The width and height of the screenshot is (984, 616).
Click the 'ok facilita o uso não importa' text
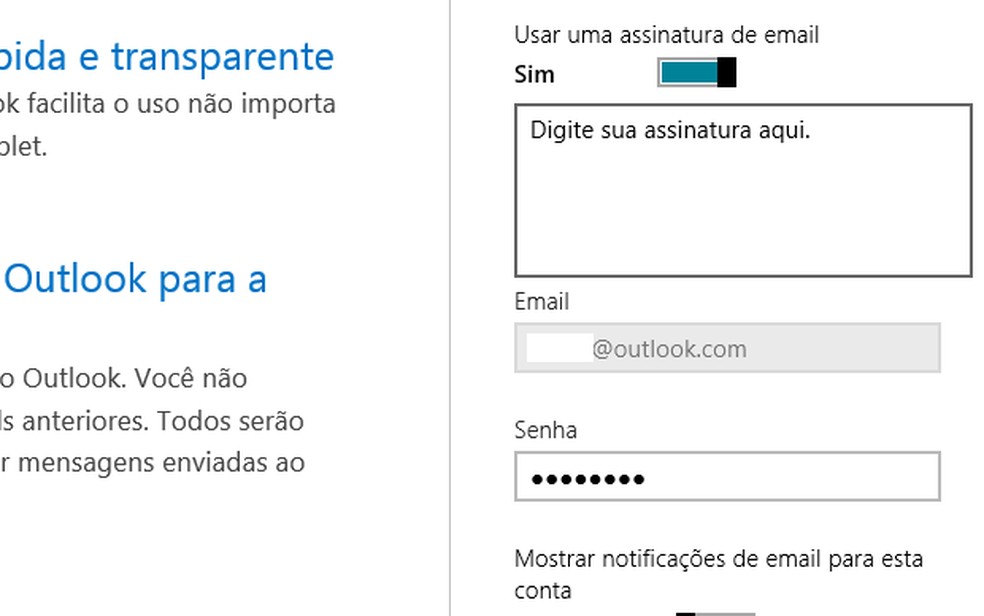[167, 104]
